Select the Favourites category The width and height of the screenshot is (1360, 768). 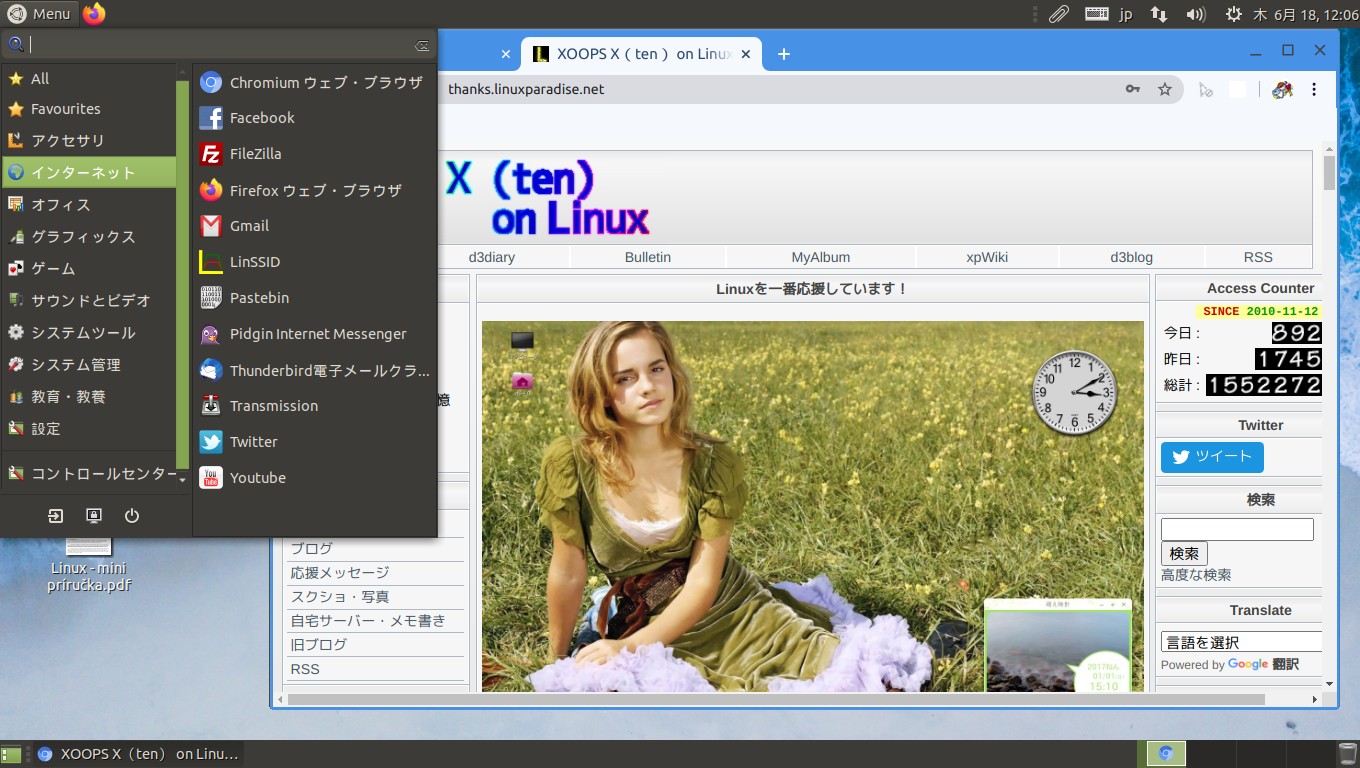(90, 109)
